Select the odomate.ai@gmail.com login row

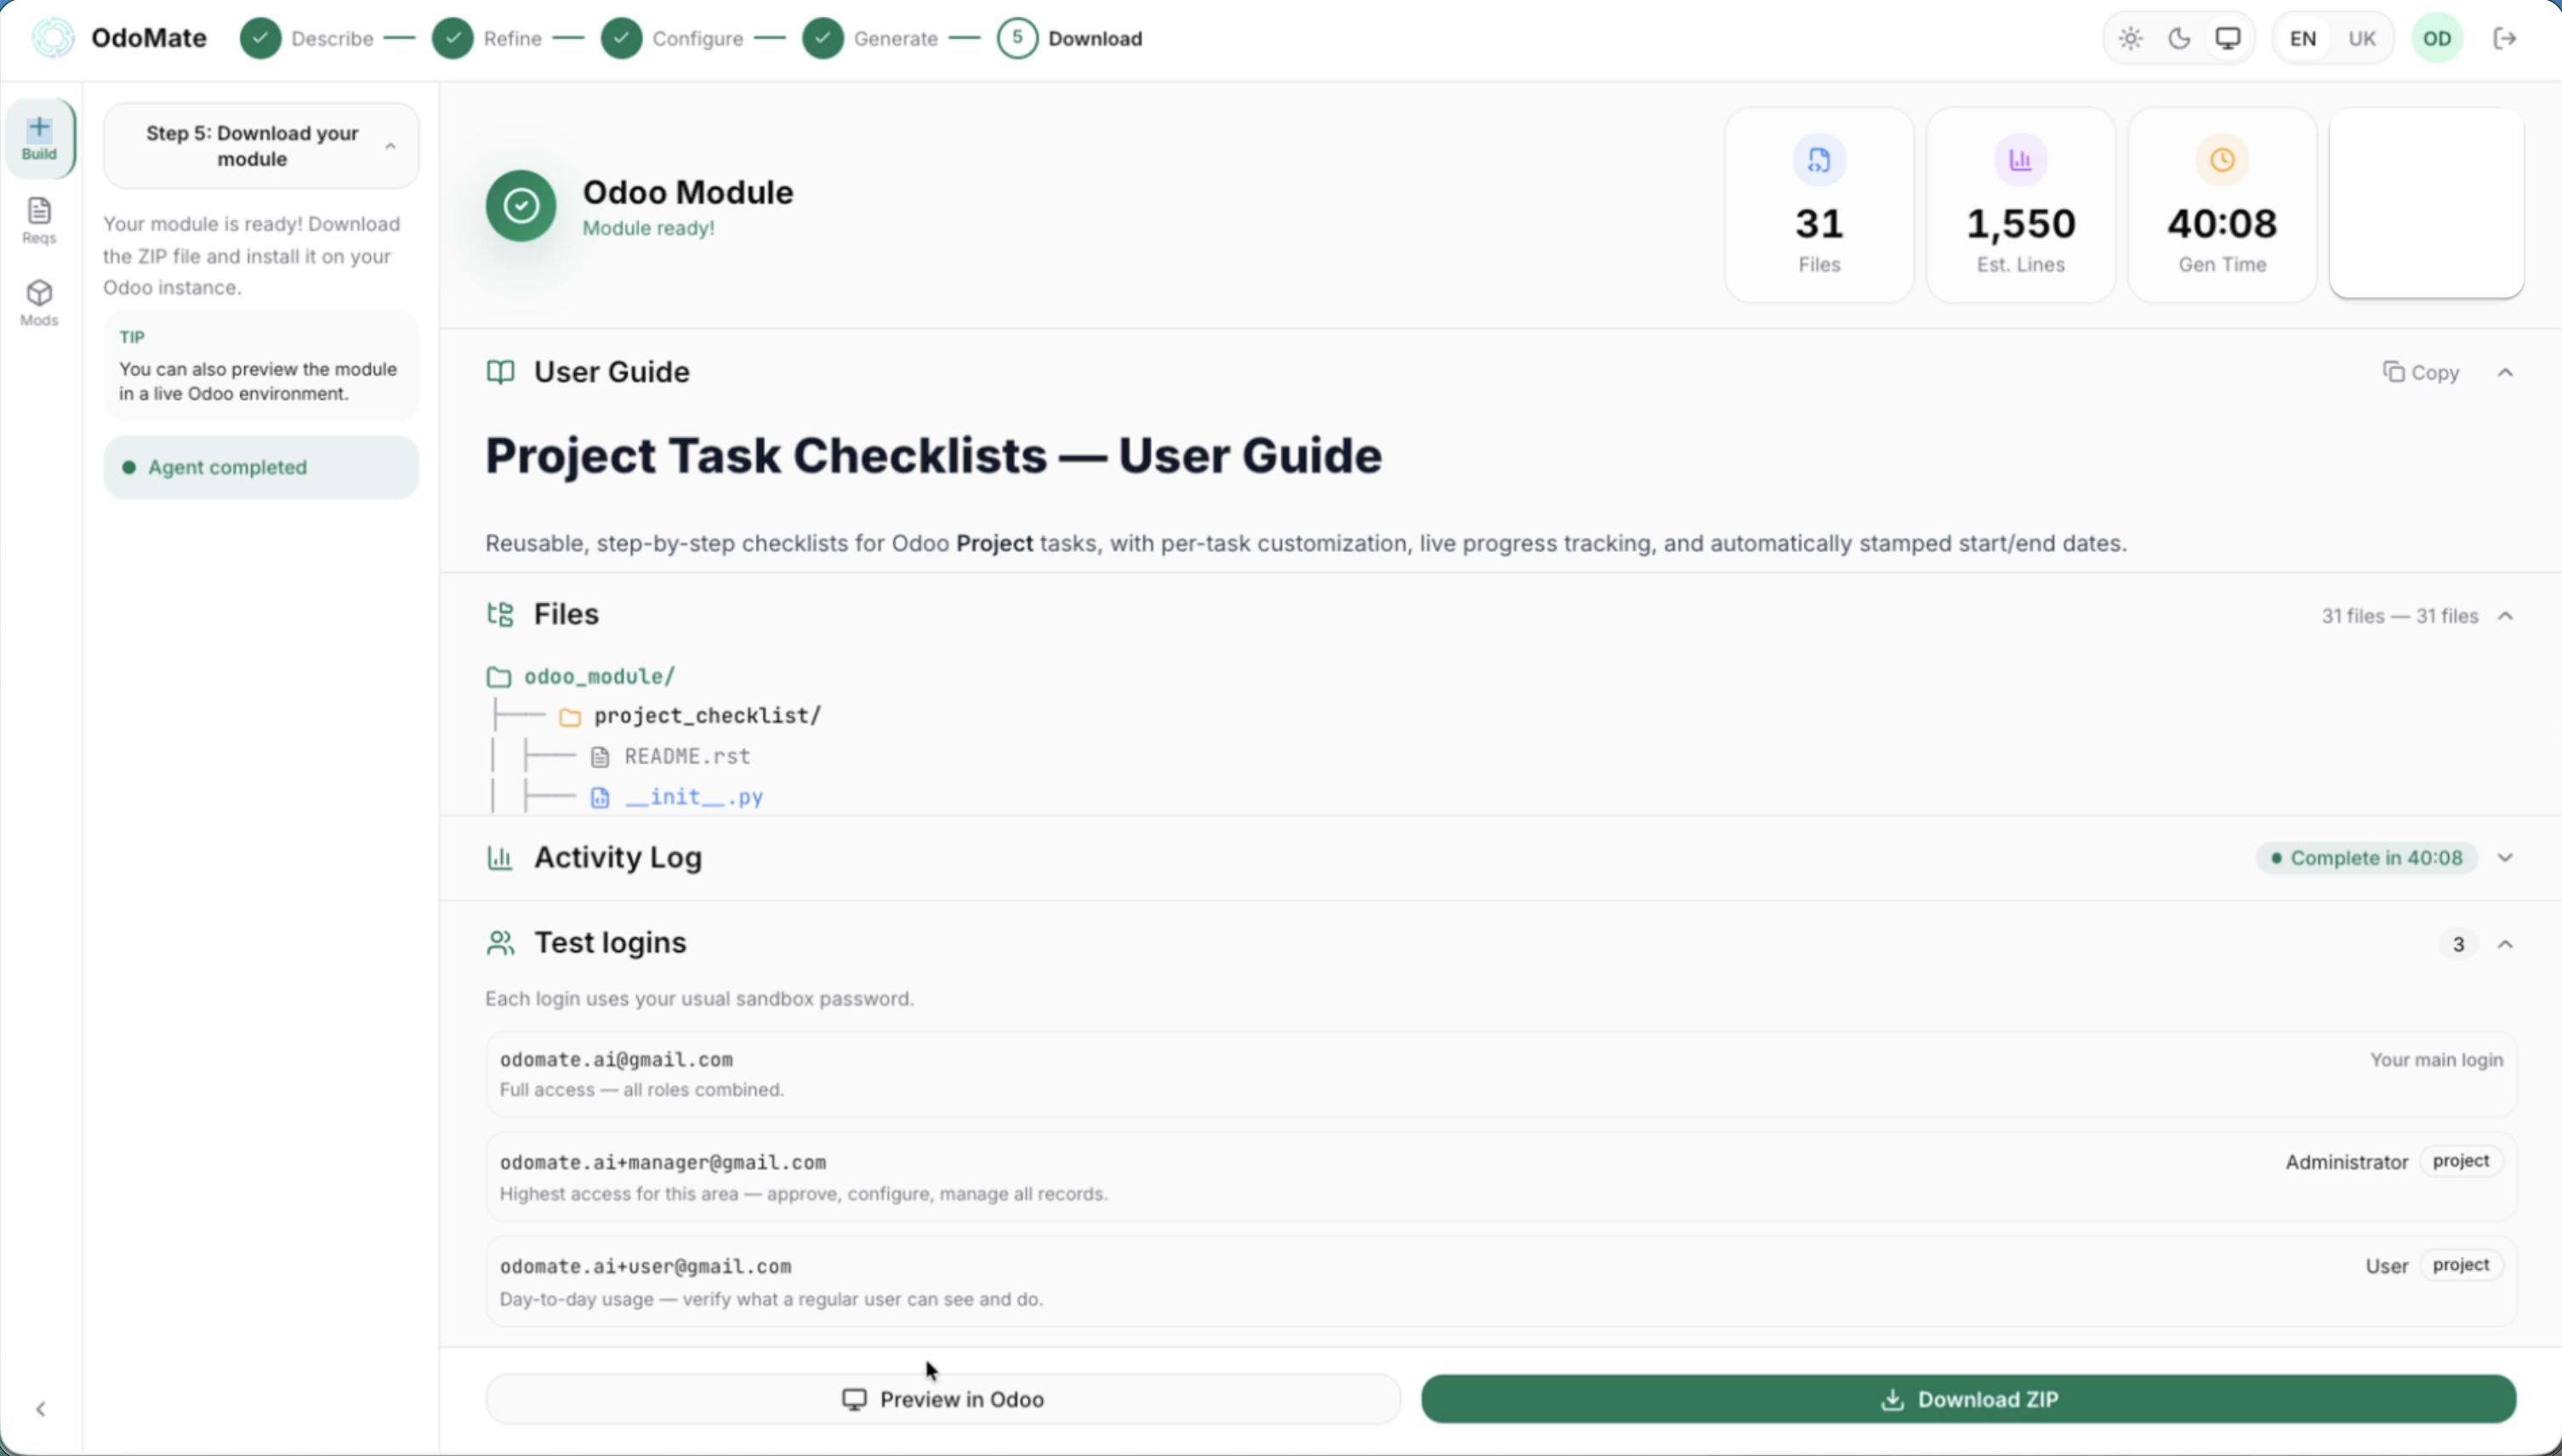[1501, 1074]
